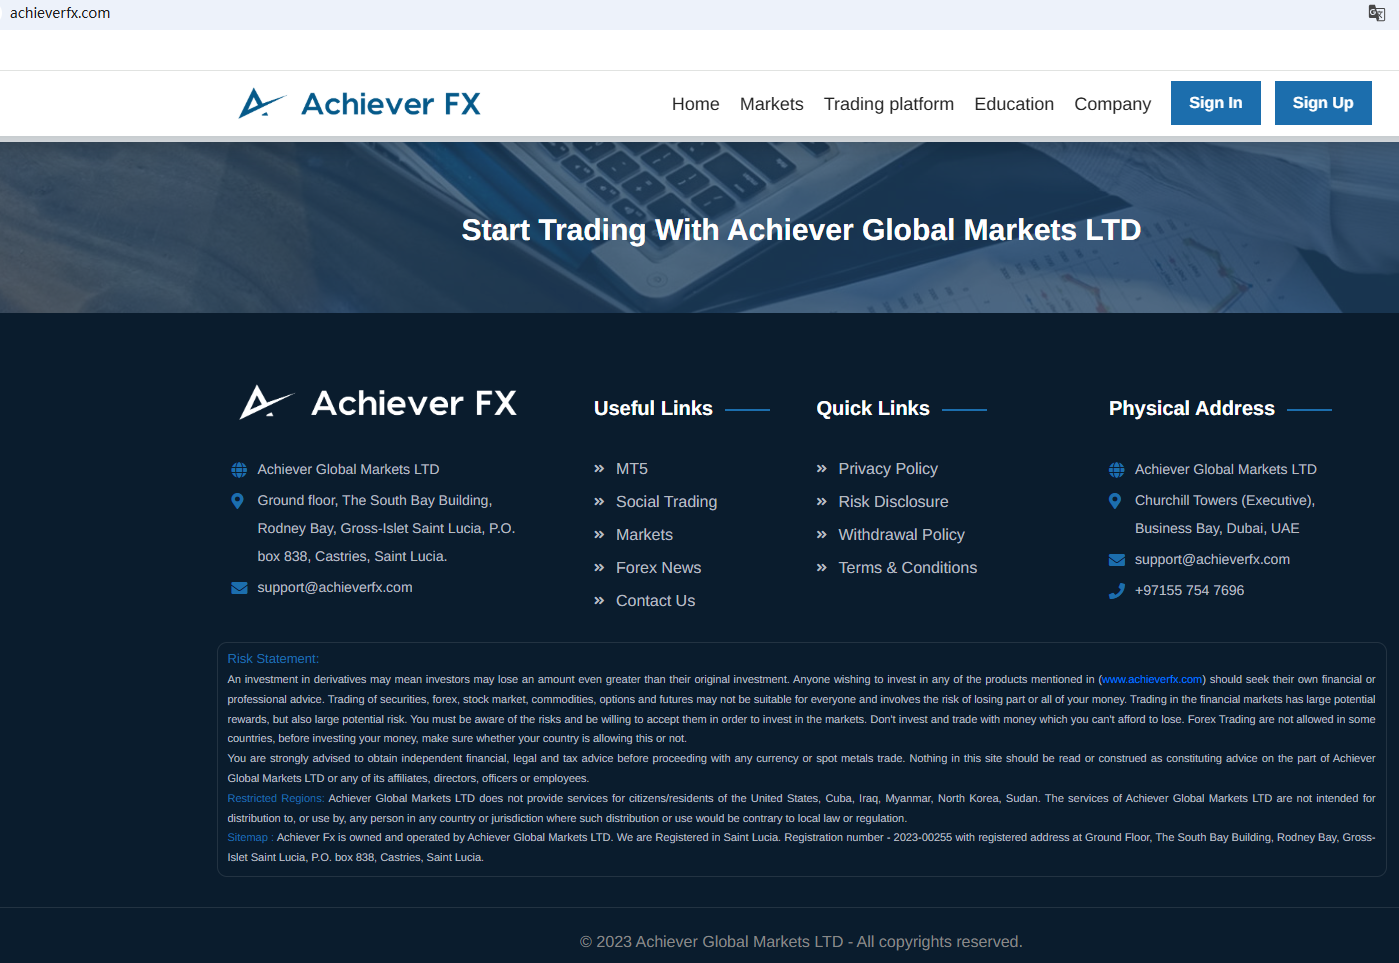Click 'Ground floor, The South Bay Building,' text
The image size is (1399, 963).
375,500
